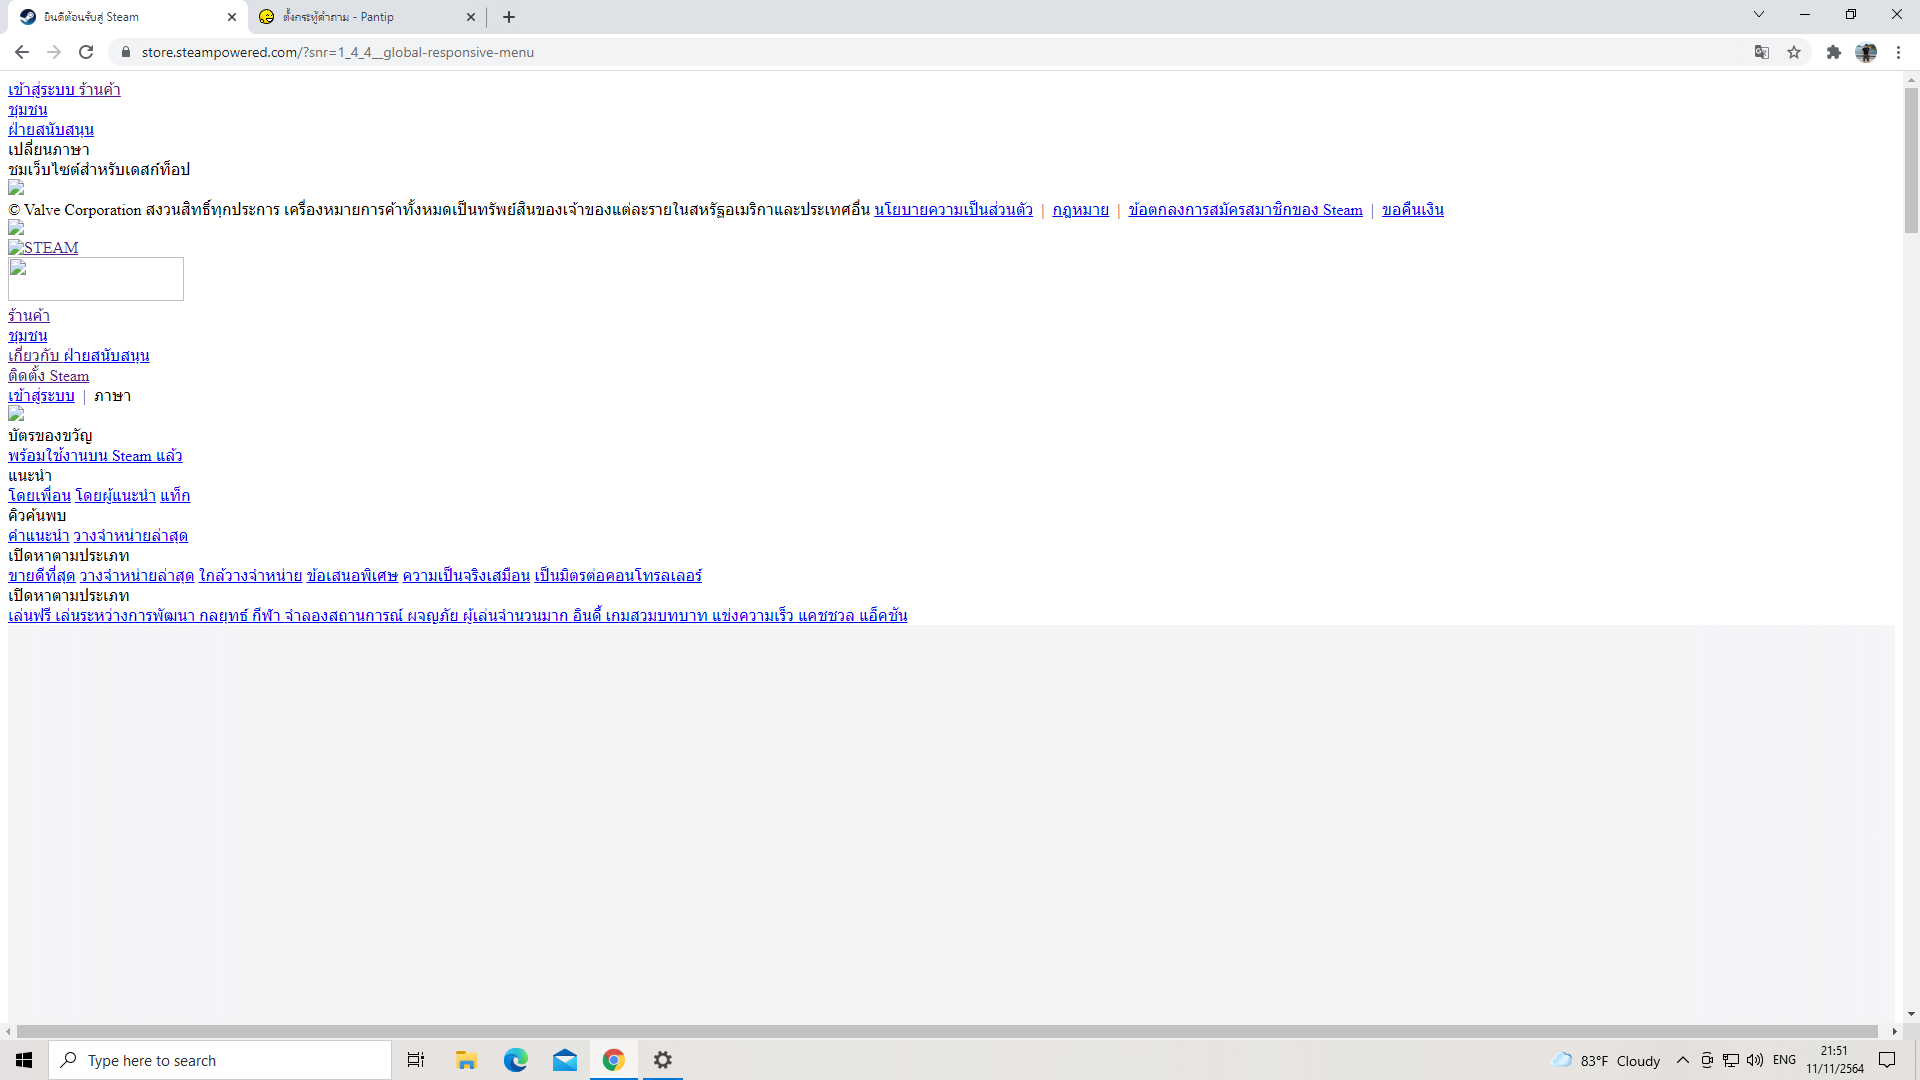Viewport: 1920px width, 1080px height.
Task: Open a new Chrome tab
Action: pyautogui.click(x=509, y=17)
